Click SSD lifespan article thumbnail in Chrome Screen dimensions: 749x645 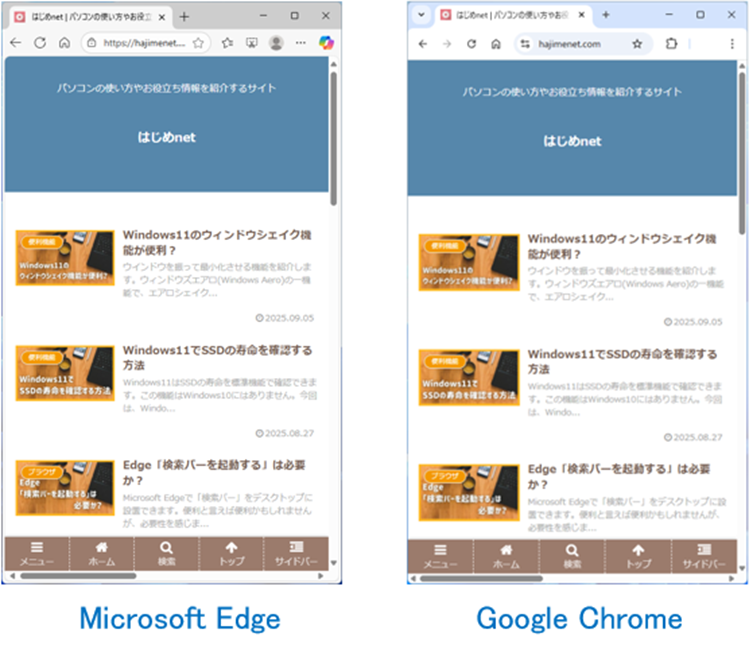(x=469, y=377)
